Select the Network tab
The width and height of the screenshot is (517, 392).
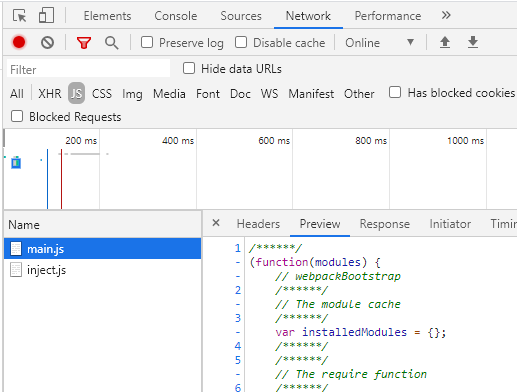pos(308,16)
